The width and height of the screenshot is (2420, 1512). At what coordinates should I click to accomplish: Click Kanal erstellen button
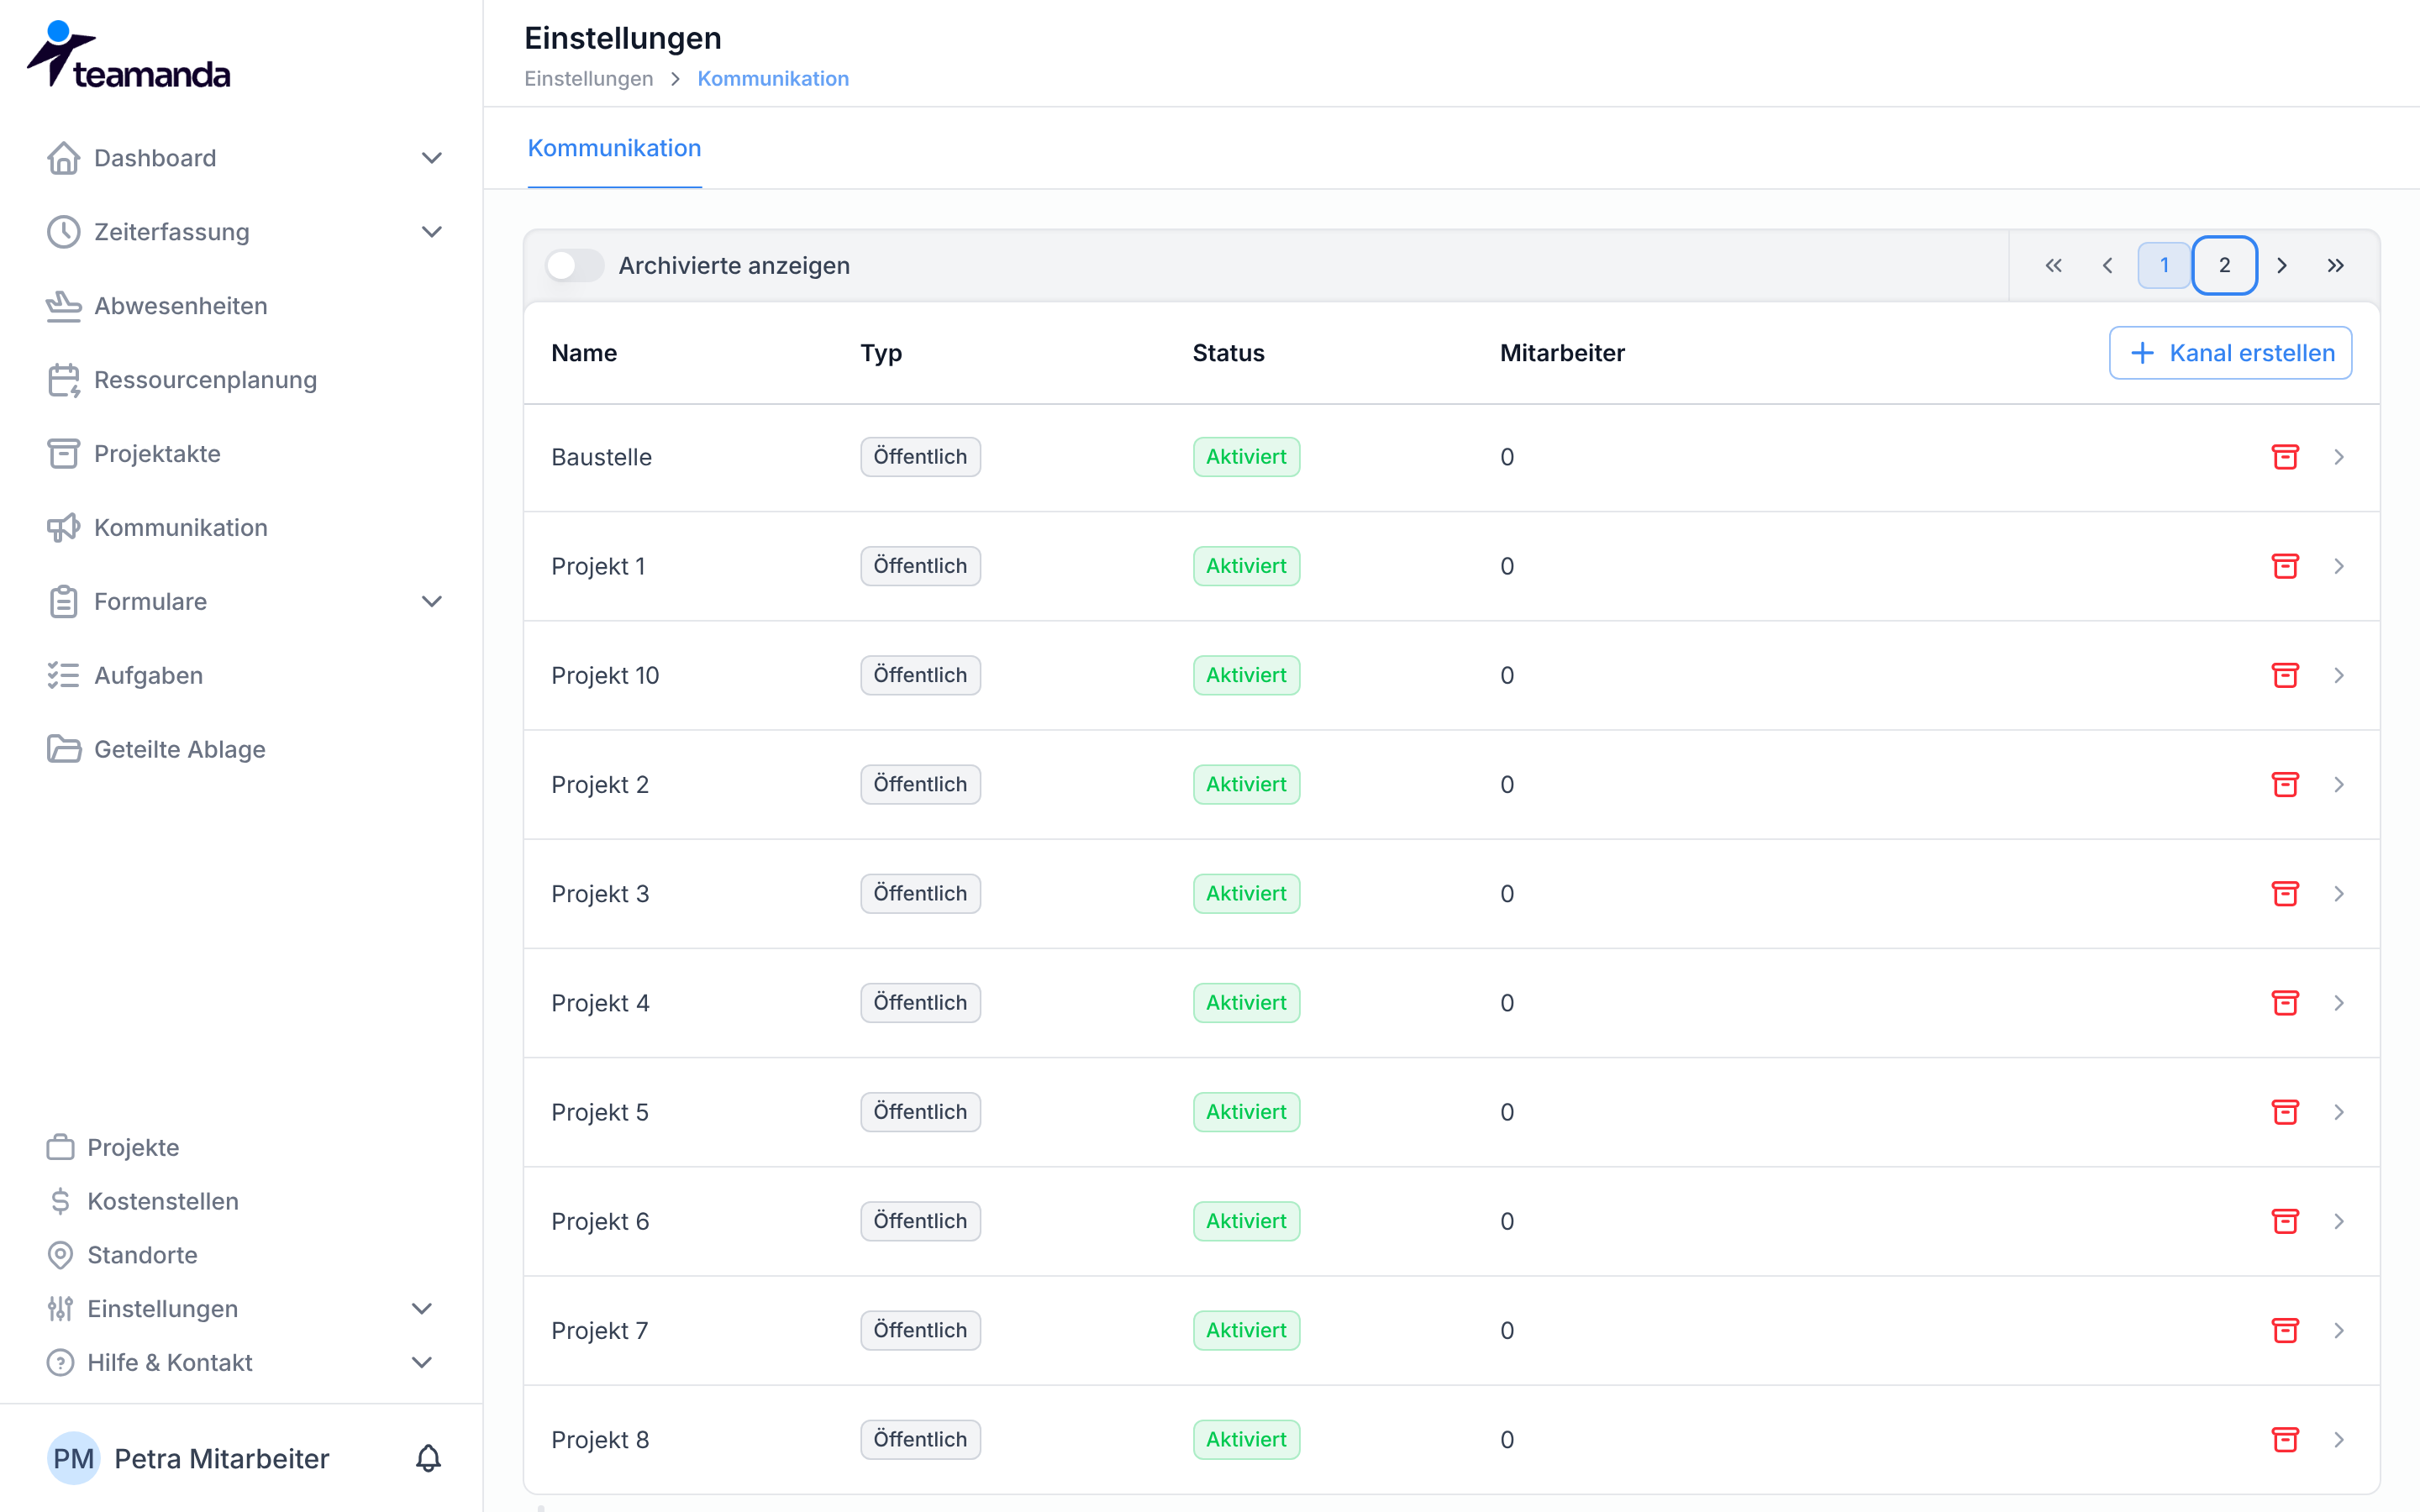coord(2230,353)
